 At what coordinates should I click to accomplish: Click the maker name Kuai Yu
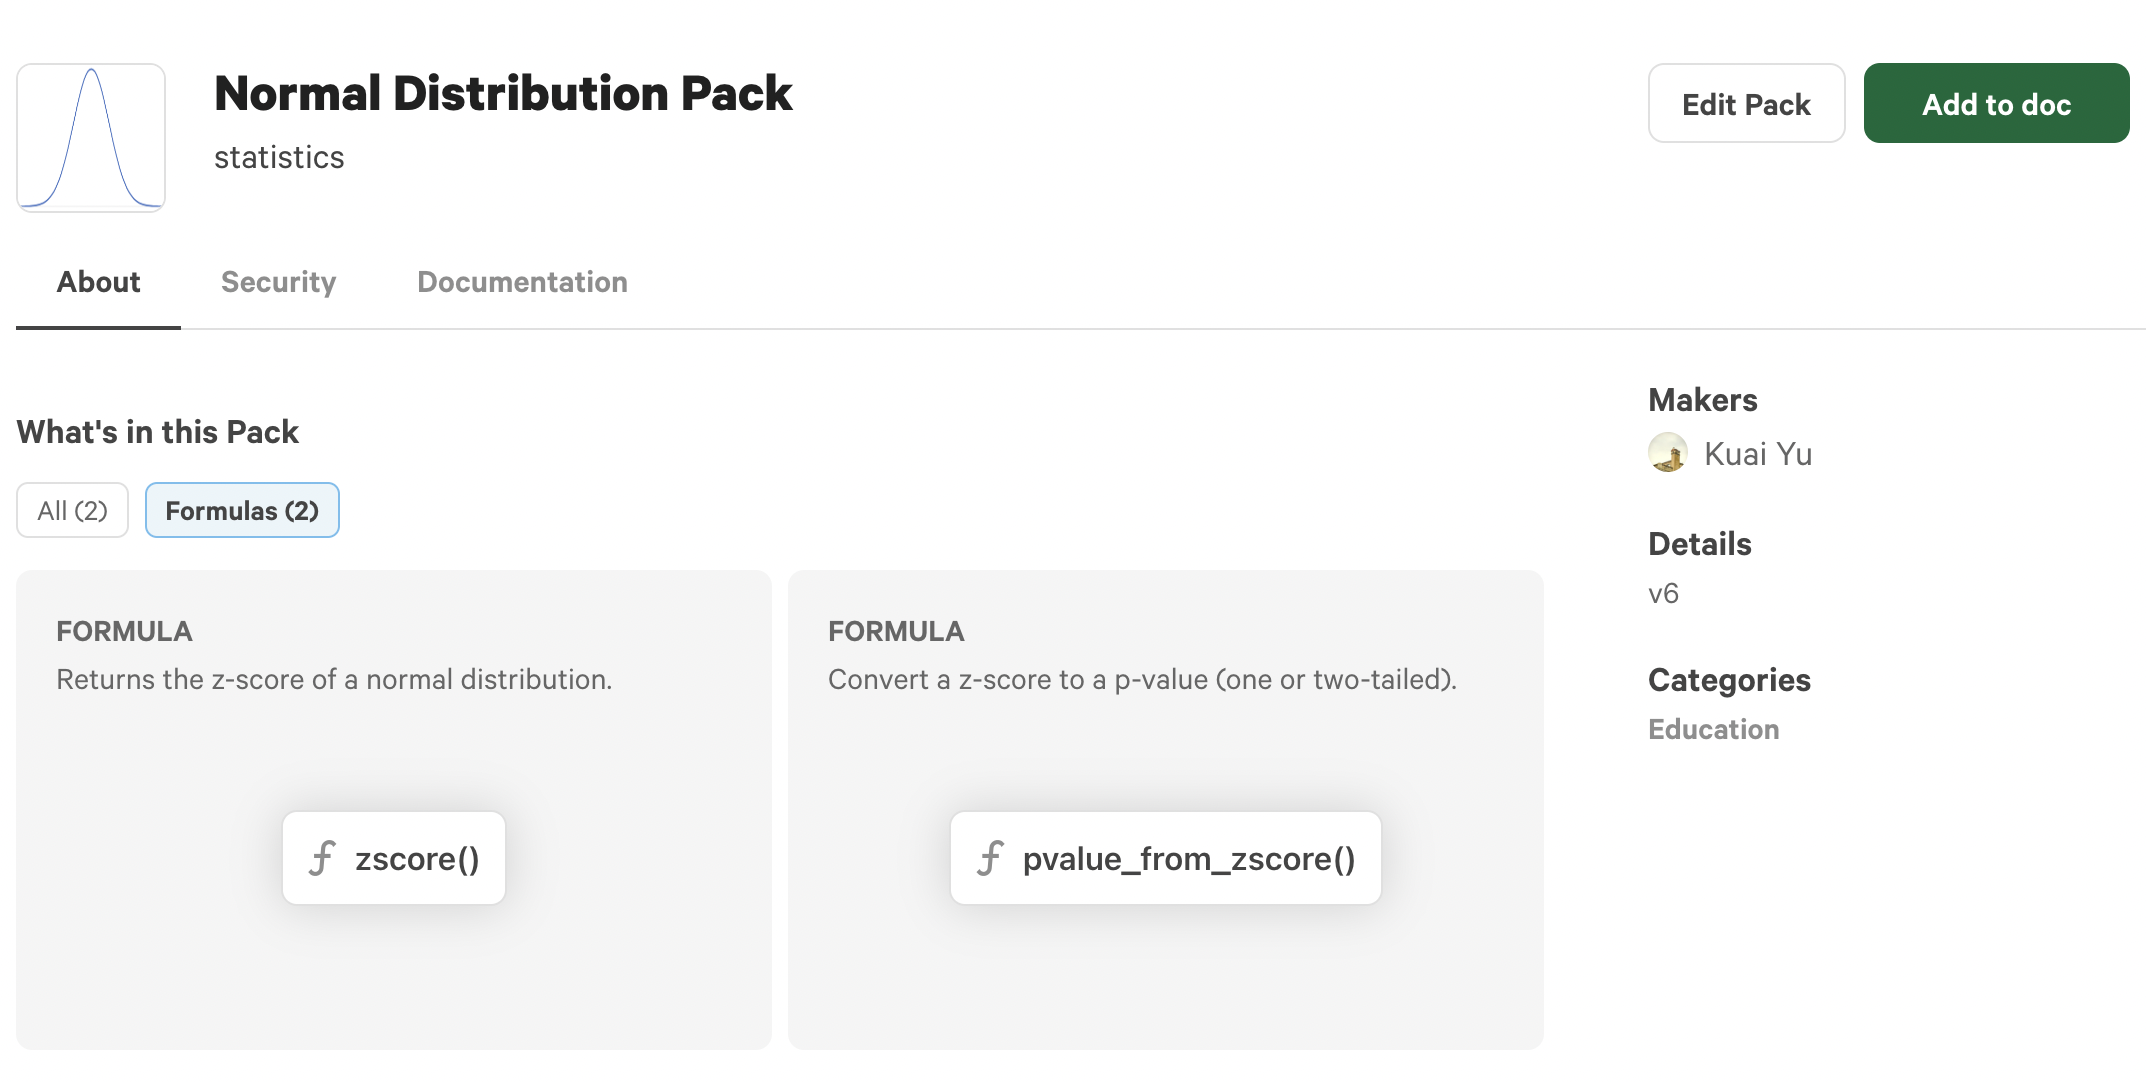click(1758, 454)
